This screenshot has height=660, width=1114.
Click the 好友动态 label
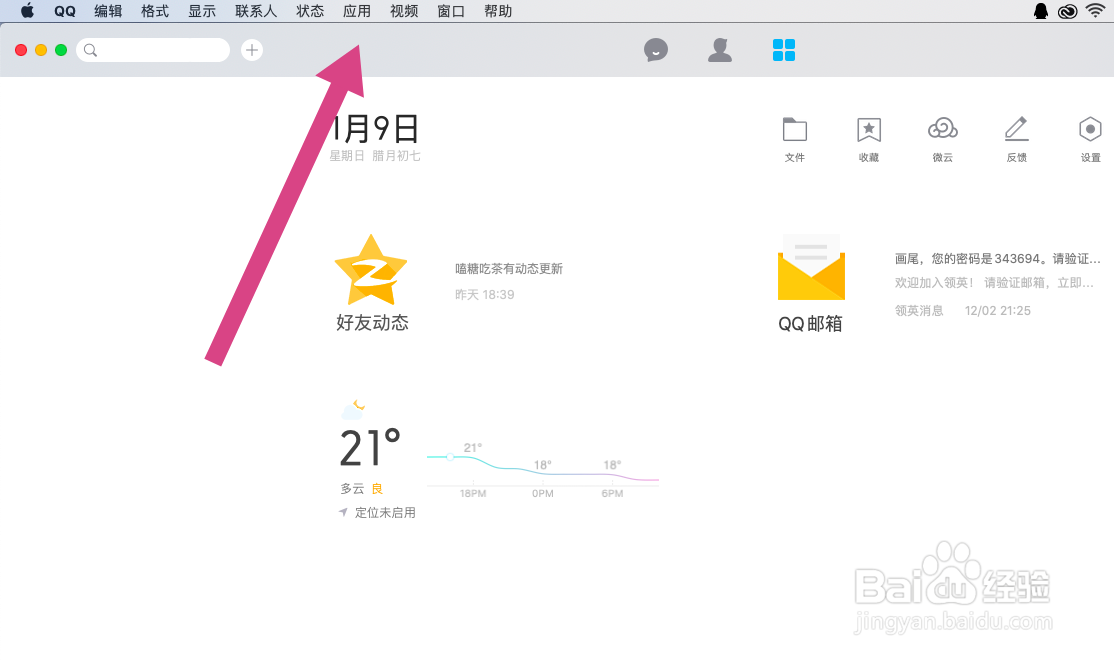pyautogui.click(x=372, y=323)
